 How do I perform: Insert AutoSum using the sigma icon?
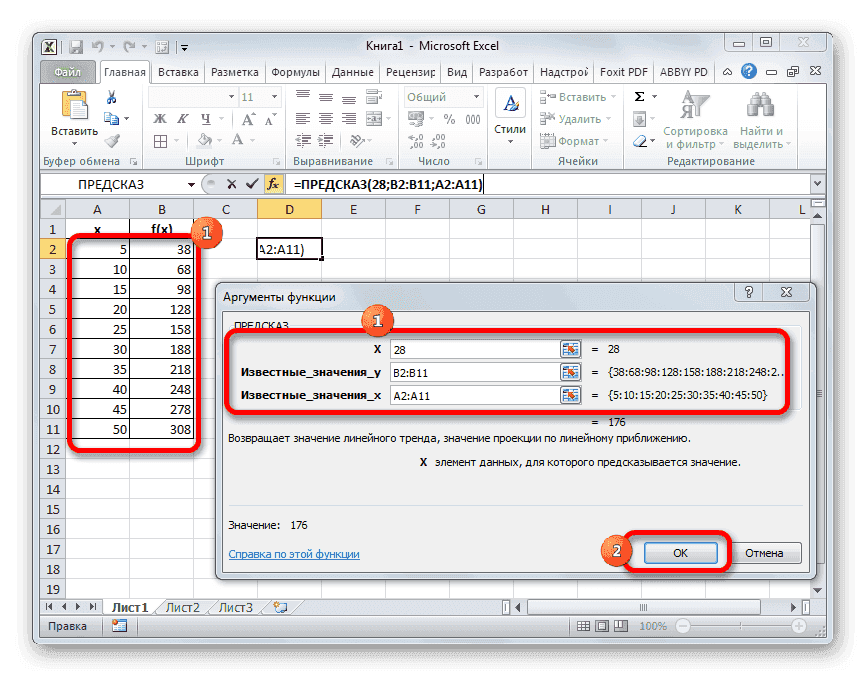(637, 97)
